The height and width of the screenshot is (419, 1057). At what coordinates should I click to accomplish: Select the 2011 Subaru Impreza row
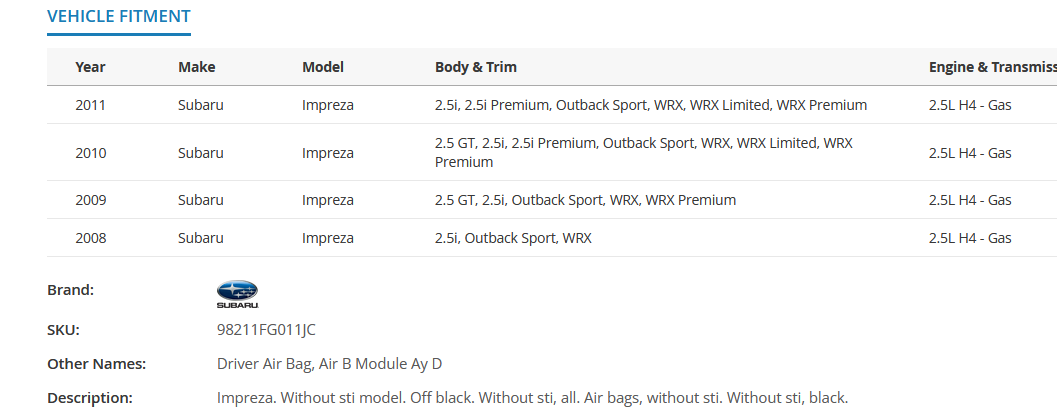552,105
